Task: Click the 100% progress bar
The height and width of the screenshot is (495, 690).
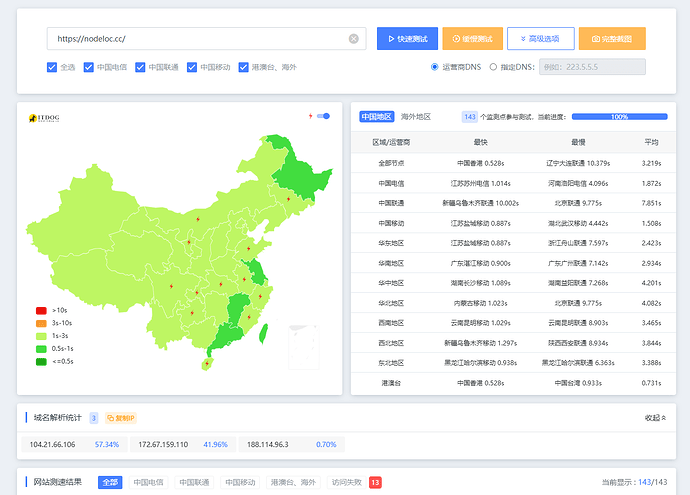Action: tap(620, 117)
